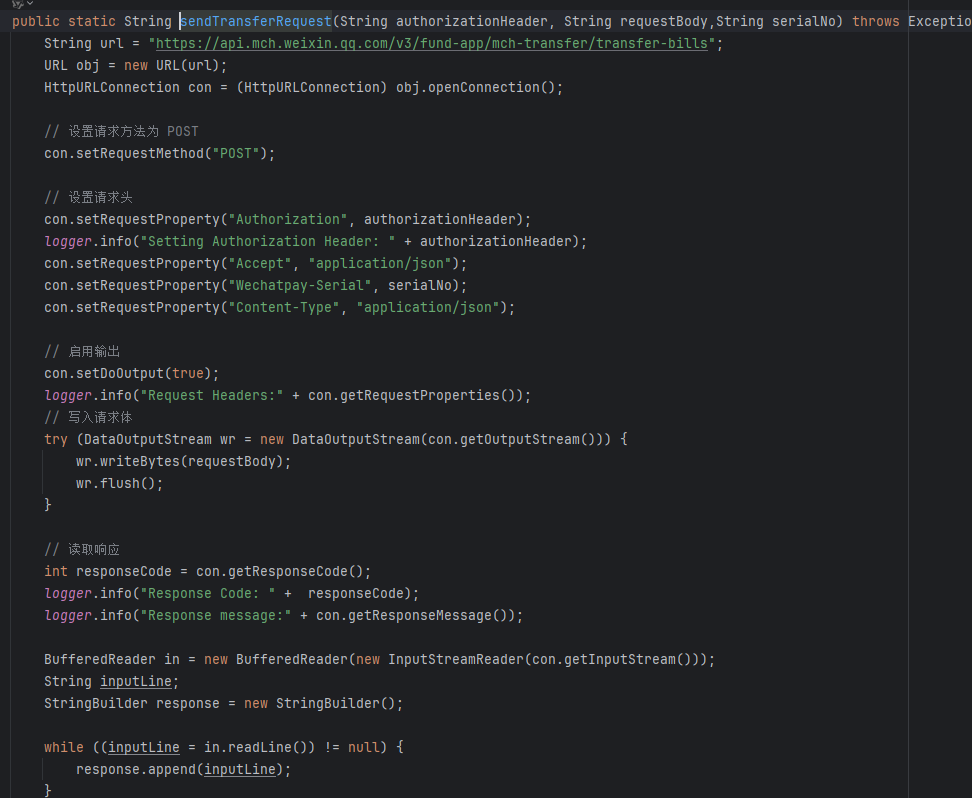Screen dimensions: 972x798
Task: Click the obj.openConnection() call
Action: click(x=475, y=87)
